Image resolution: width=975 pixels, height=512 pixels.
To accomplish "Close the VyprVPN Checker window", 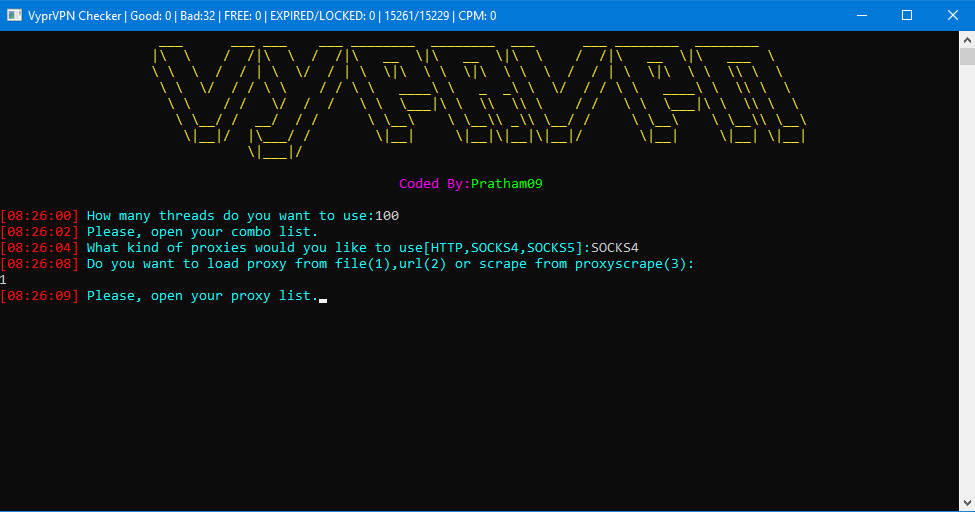I will point(953,16).
